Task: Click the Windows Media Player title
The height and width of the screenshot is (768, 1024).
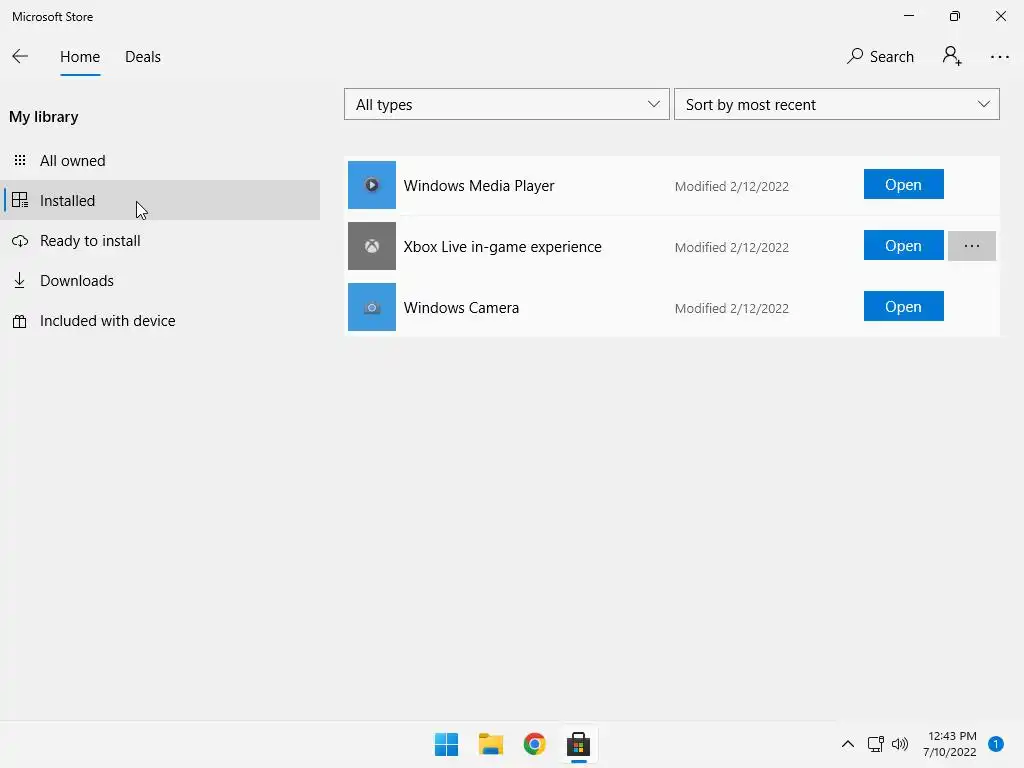Action: [479, 186]
